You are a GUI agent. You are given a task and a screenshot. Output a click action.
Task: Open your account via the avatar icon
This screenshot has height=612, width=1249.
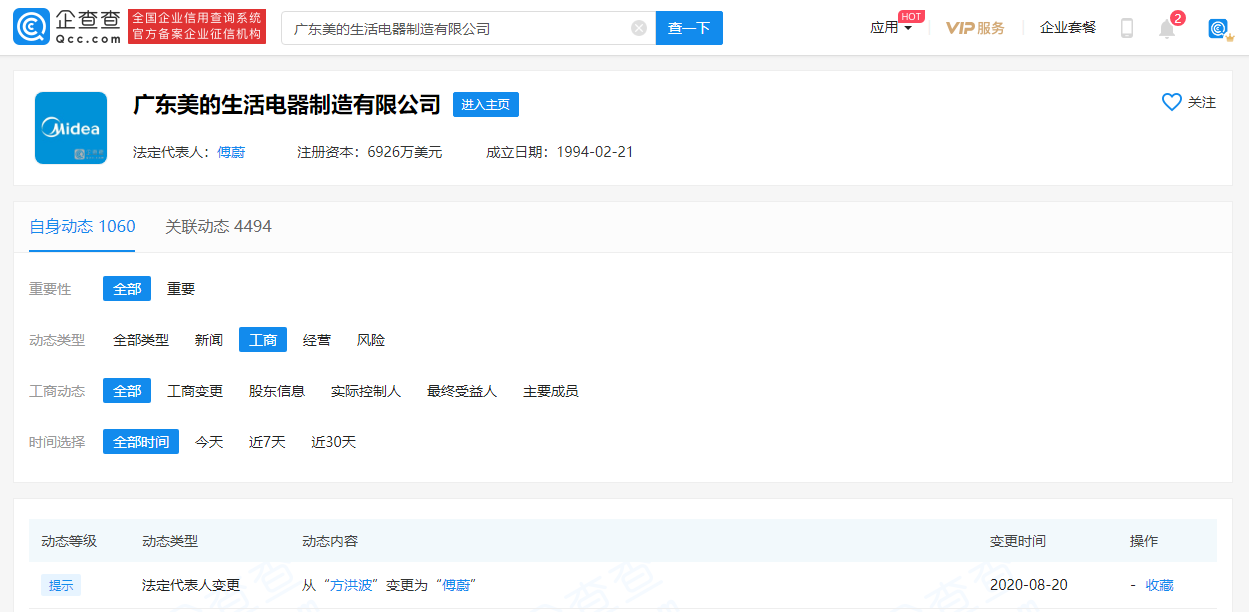click(1216, 27)
